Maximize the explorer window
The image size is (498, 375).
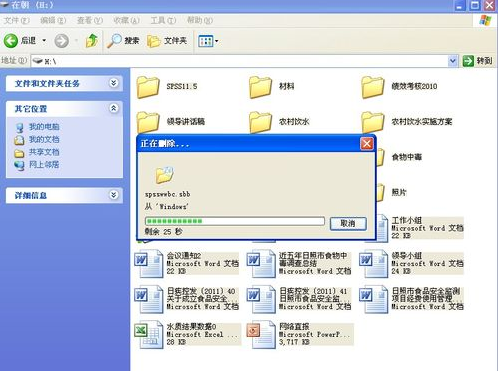tap(474, 5)
